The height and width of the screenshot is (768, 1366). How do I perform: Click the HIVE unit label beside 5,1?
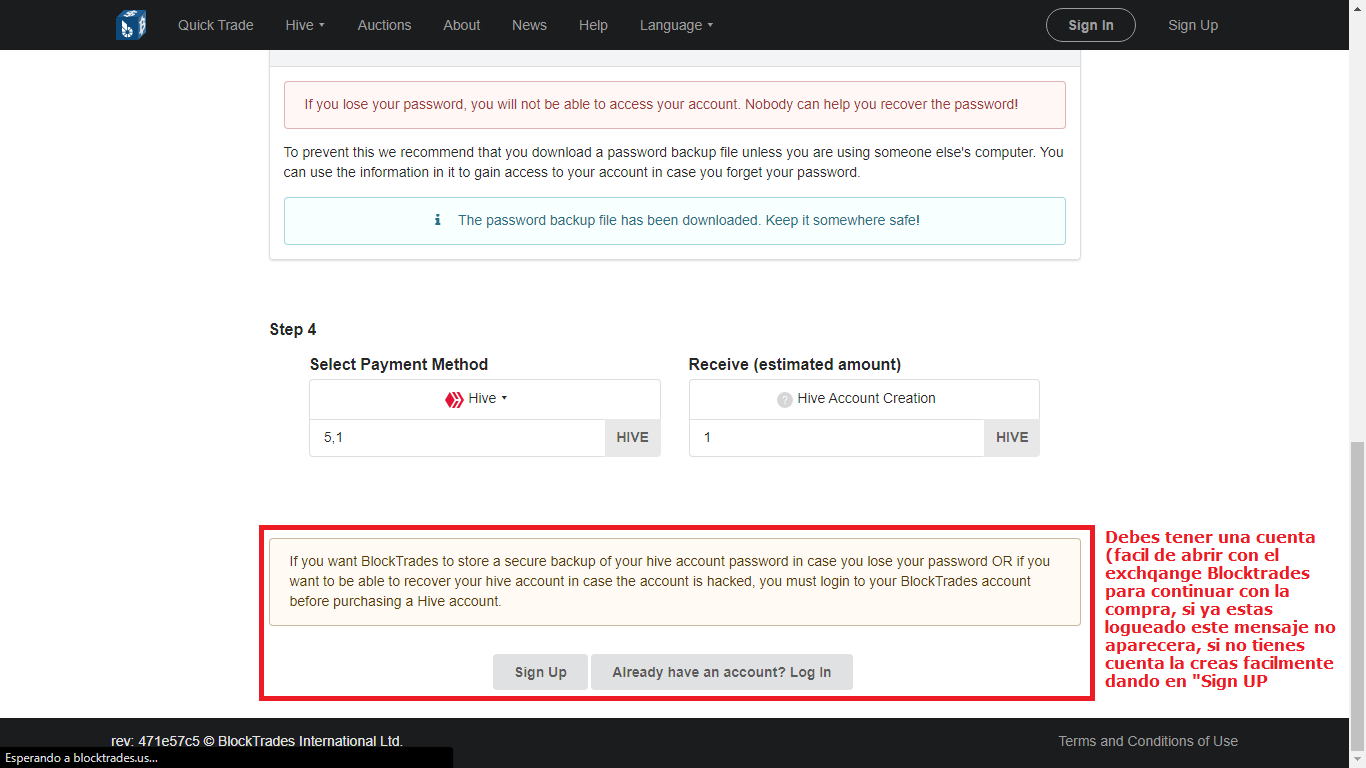633,438
